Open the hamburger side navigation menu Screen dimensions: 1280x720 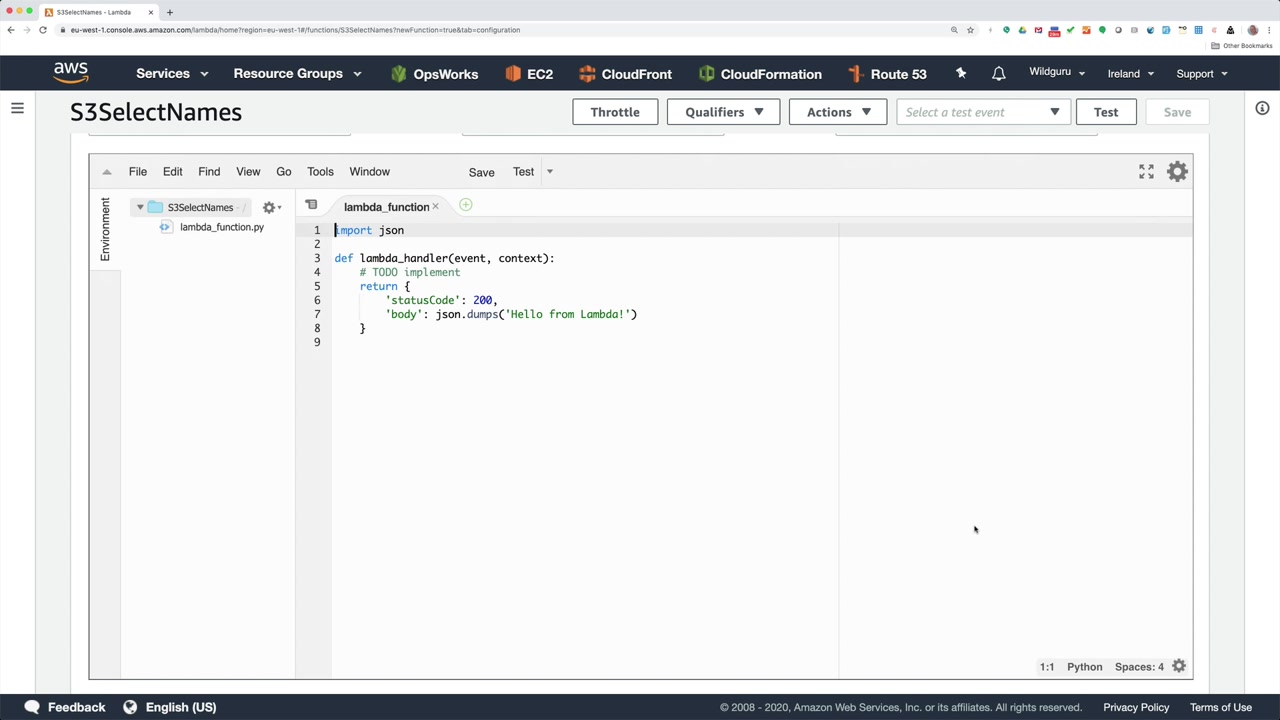point(17,108)
